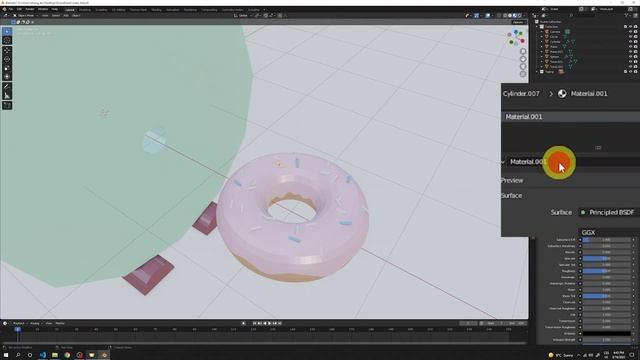Hide the Plane object in outliner
Viewport: 640px width, 360px height.
tap(630, 47)
